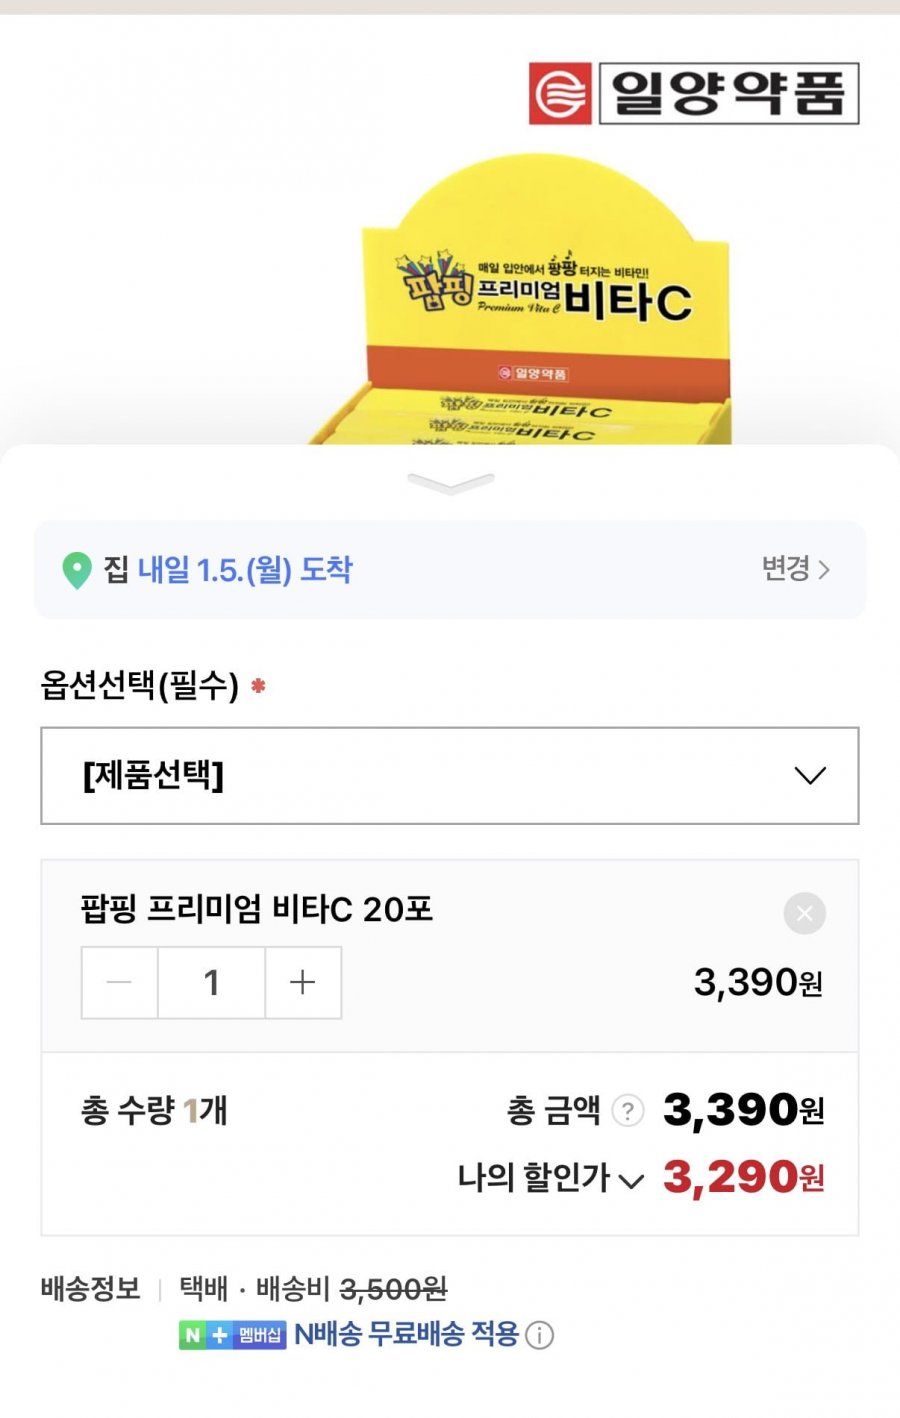Click the info icon after 무료배송 적용

[x=540, y=1335]
